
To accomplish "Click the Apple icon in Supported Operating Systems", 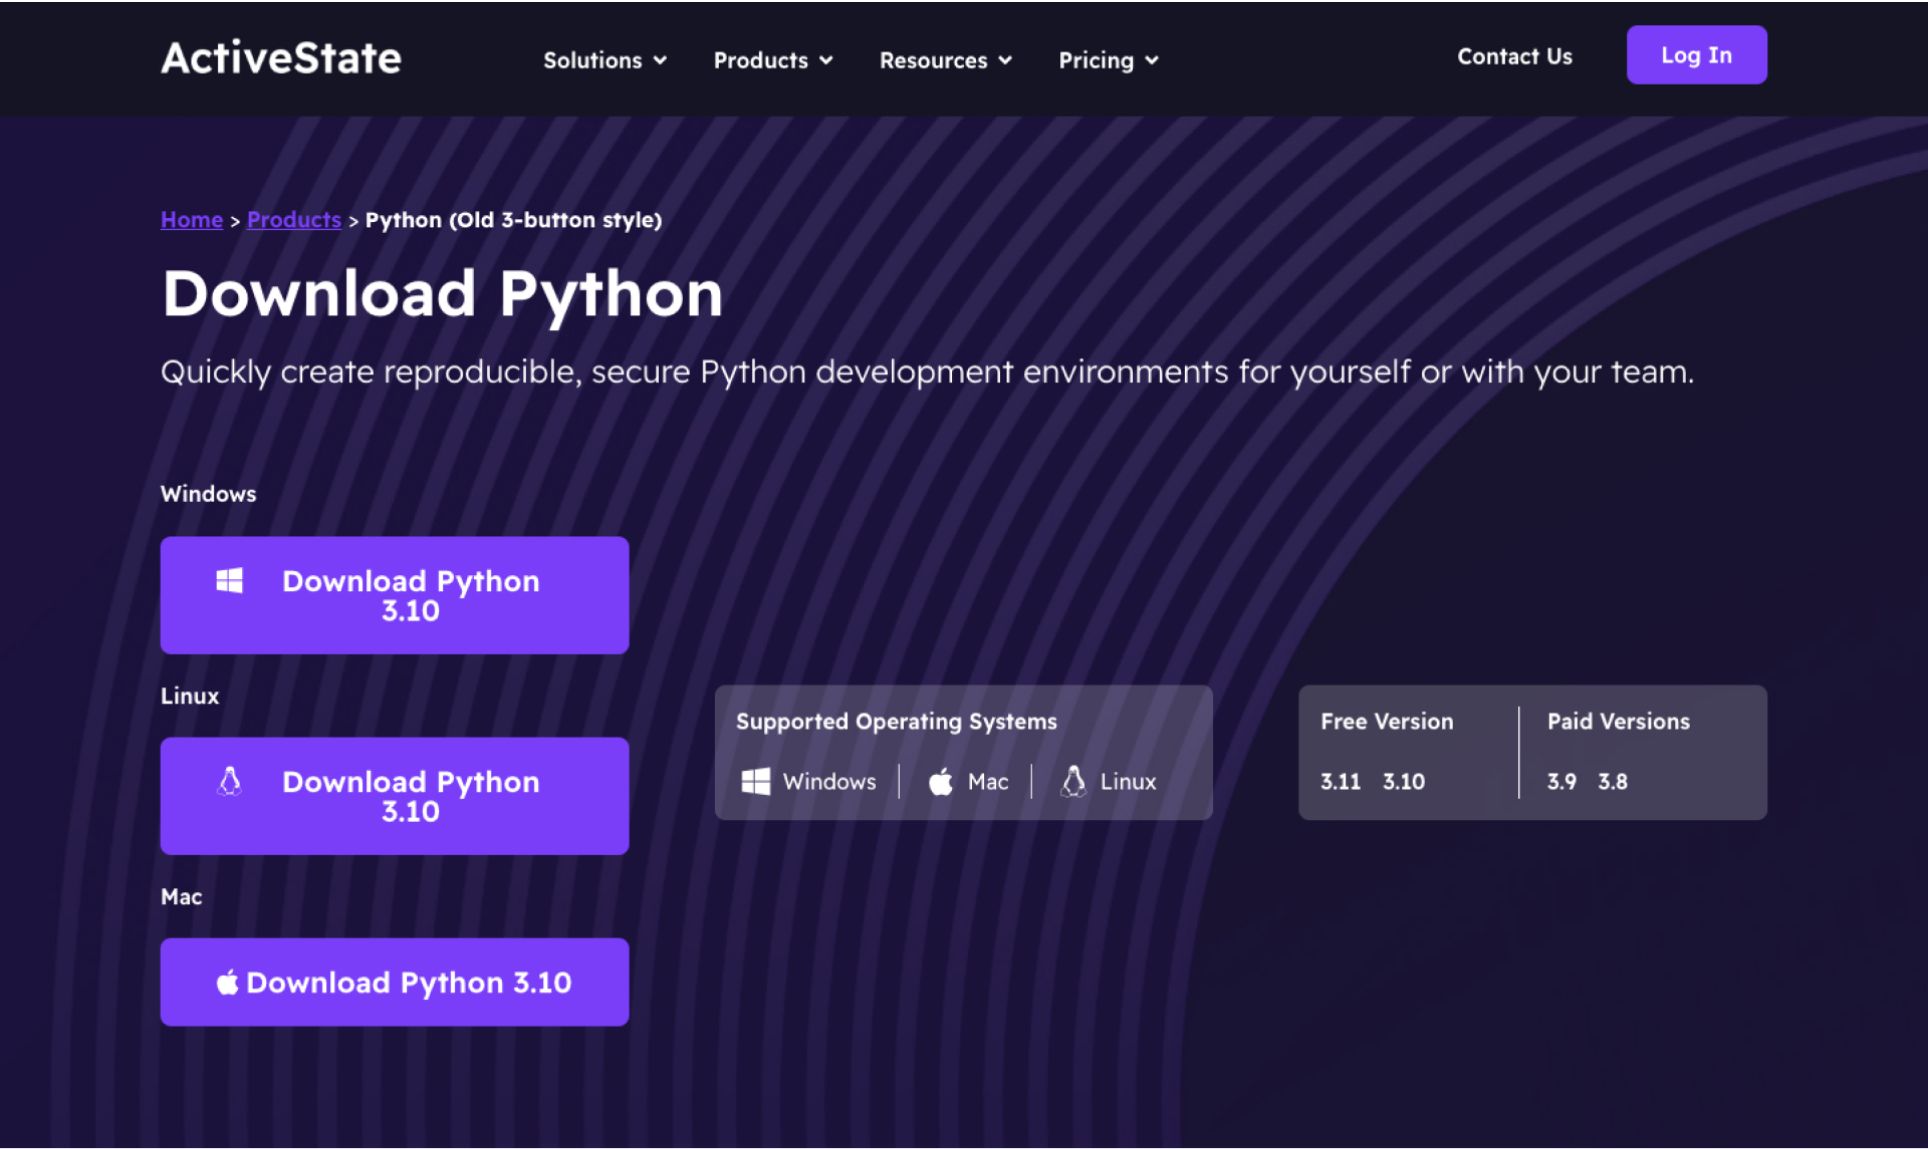I will point(940,781).
